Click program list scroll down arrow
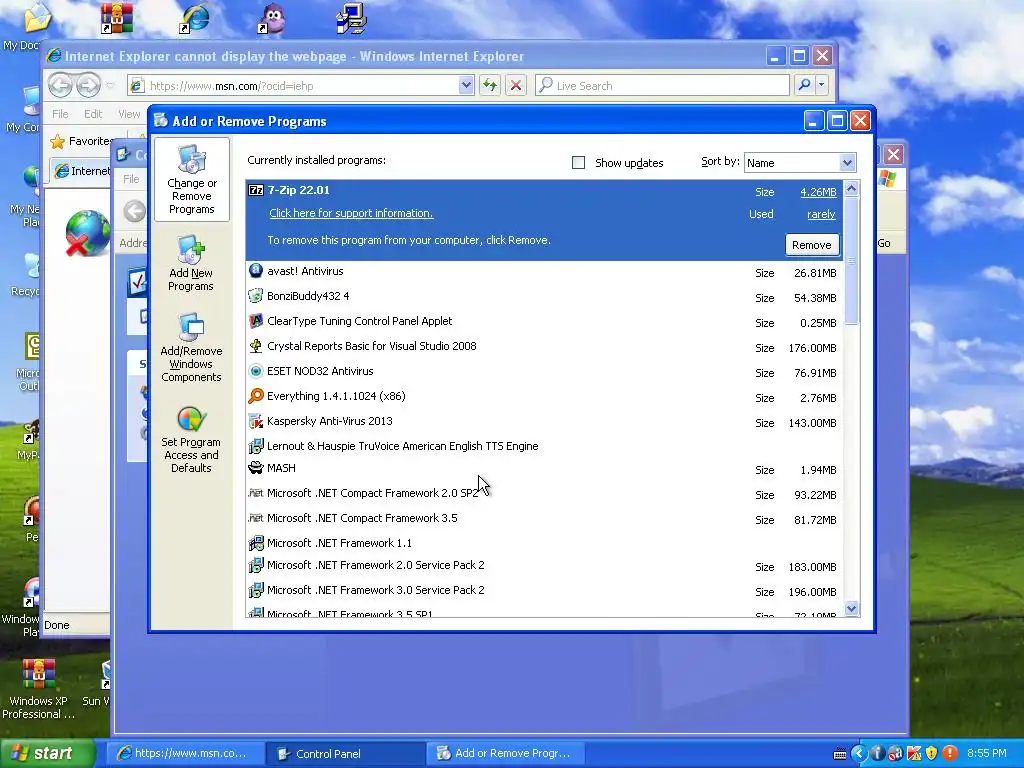Image resolution: width=1024 pixels, height=768 pixels. click(852, 609)
